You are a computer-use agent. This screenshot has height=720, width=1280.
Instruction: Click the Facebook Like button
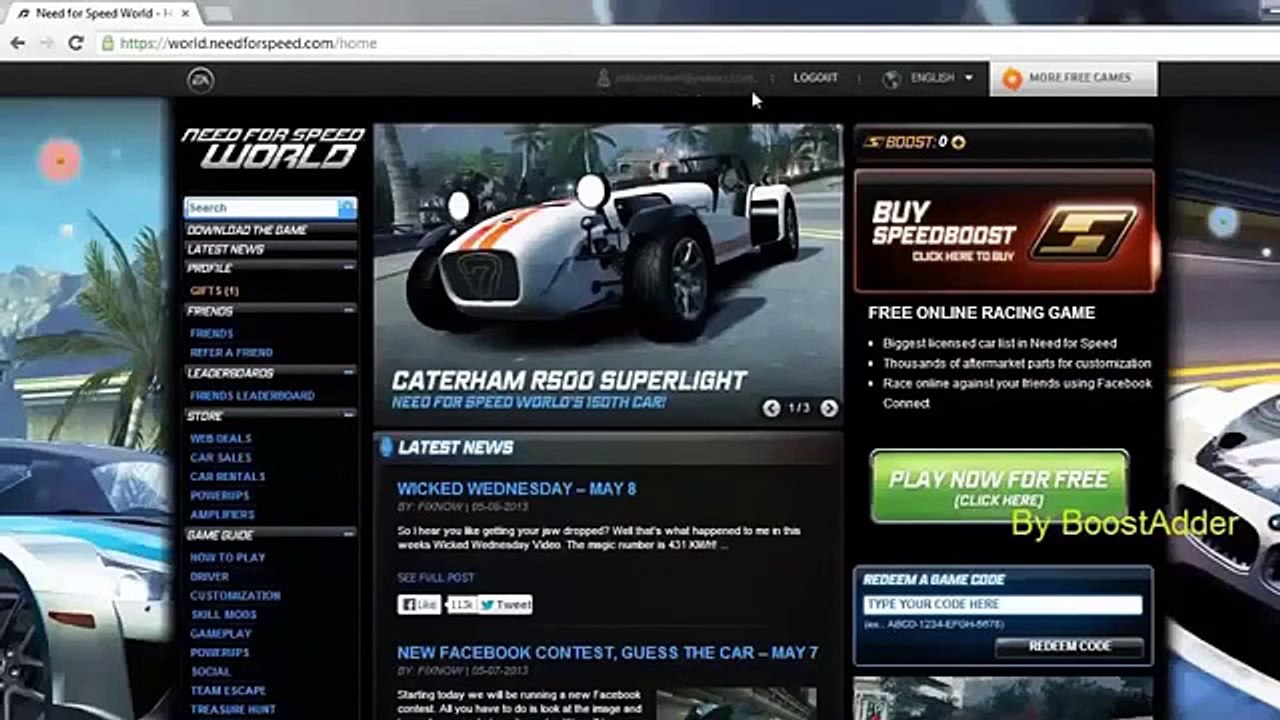(419, 605)
